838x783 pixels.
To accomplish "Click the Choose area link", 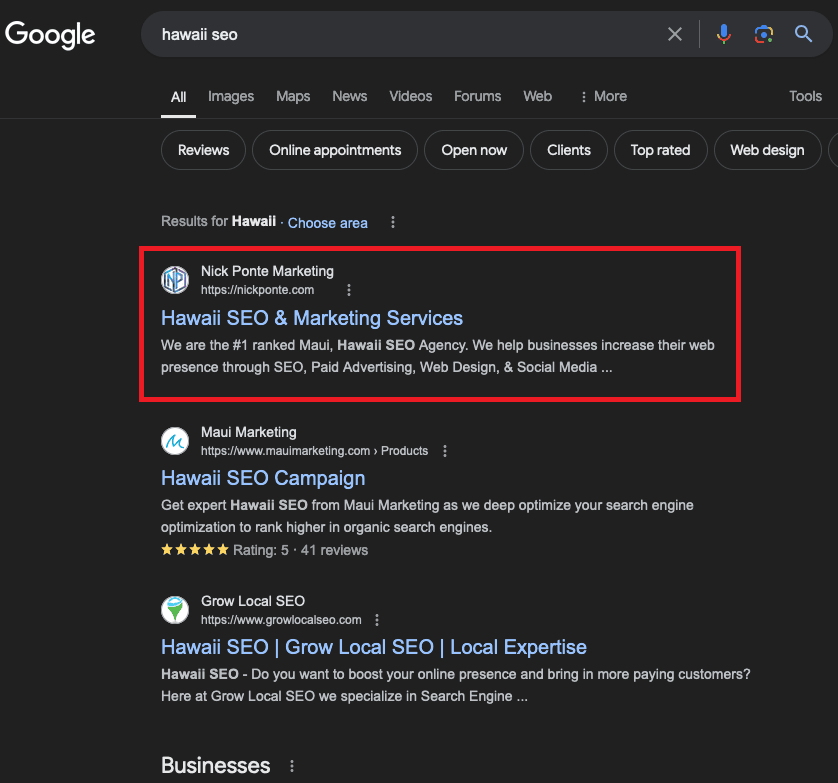I will [x=327, y=222].
